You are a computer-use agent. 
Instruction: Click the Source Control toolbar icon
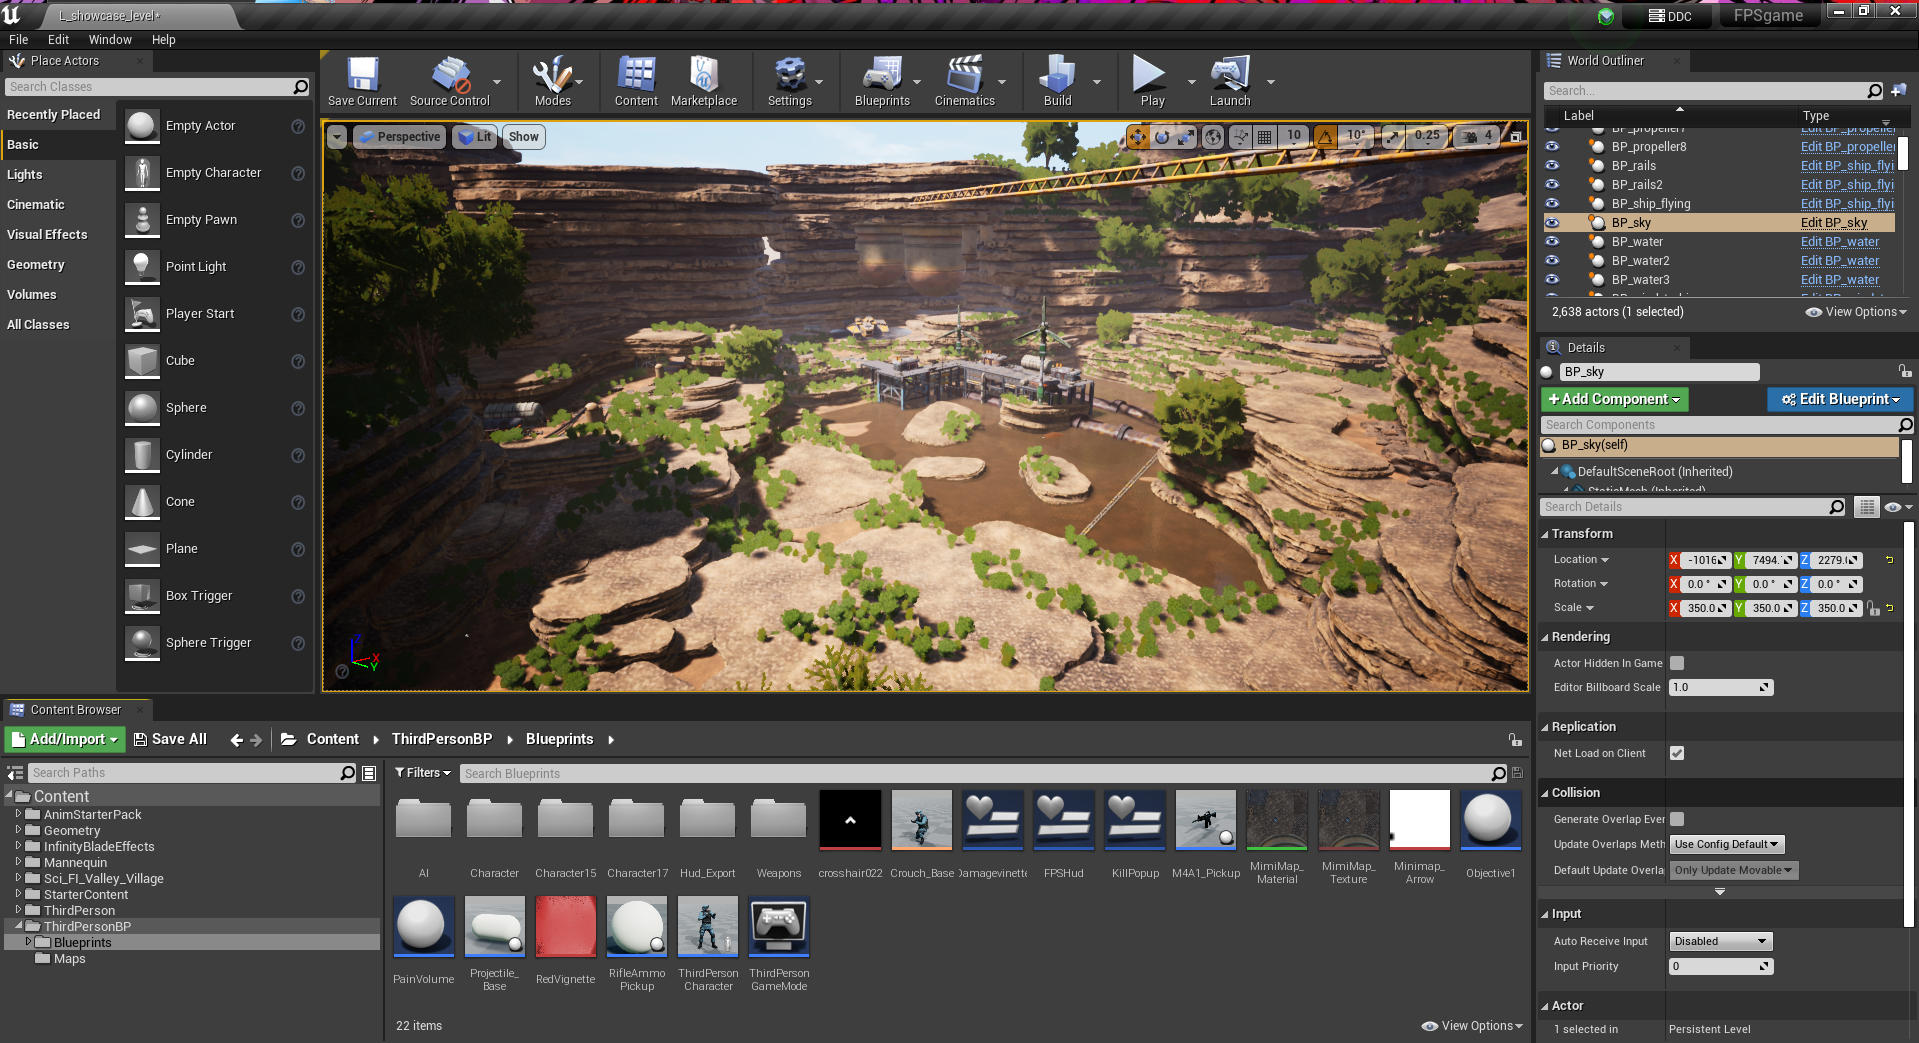pos(448,81)
